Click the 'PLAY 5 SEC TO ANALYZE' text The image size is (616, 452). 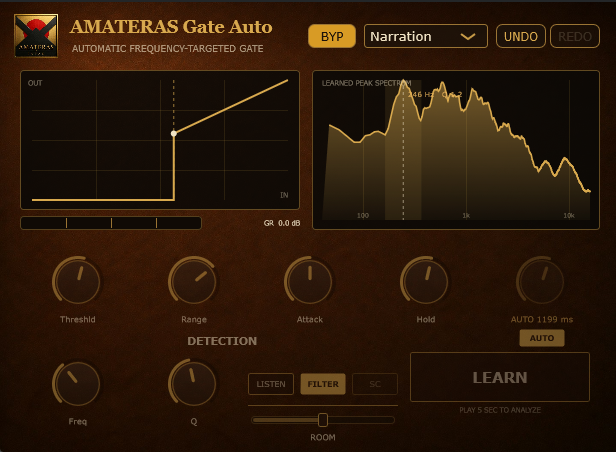tap(500, 410)
